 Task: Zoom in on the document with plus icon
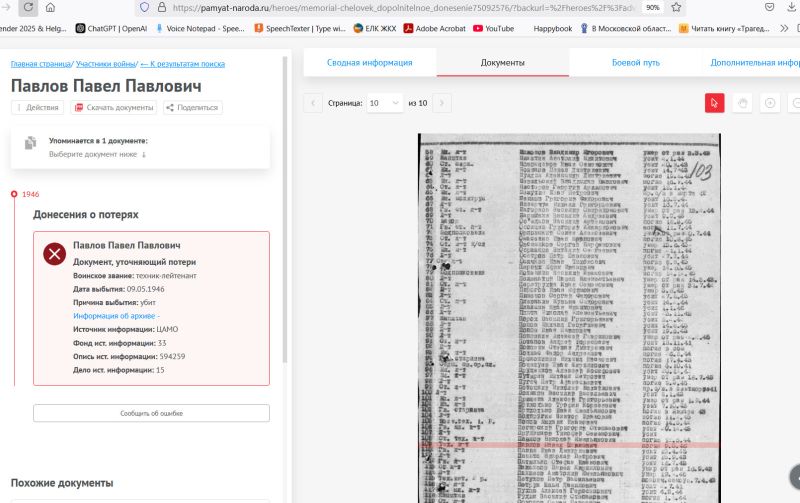[x=770, y=103]
